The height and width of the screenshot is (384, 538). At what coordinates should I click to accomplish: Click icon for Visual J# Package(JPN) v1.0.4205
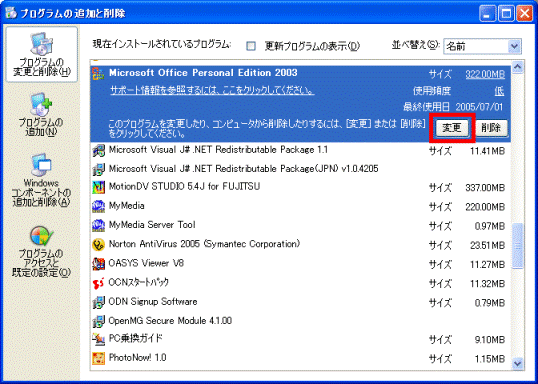point(98,169)
